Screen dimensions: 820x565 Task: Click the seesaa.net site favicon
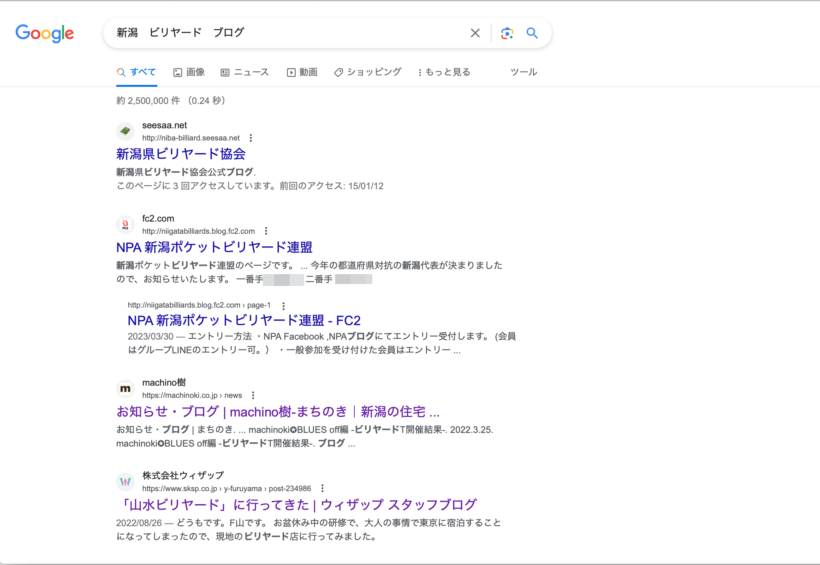(125, 131)
